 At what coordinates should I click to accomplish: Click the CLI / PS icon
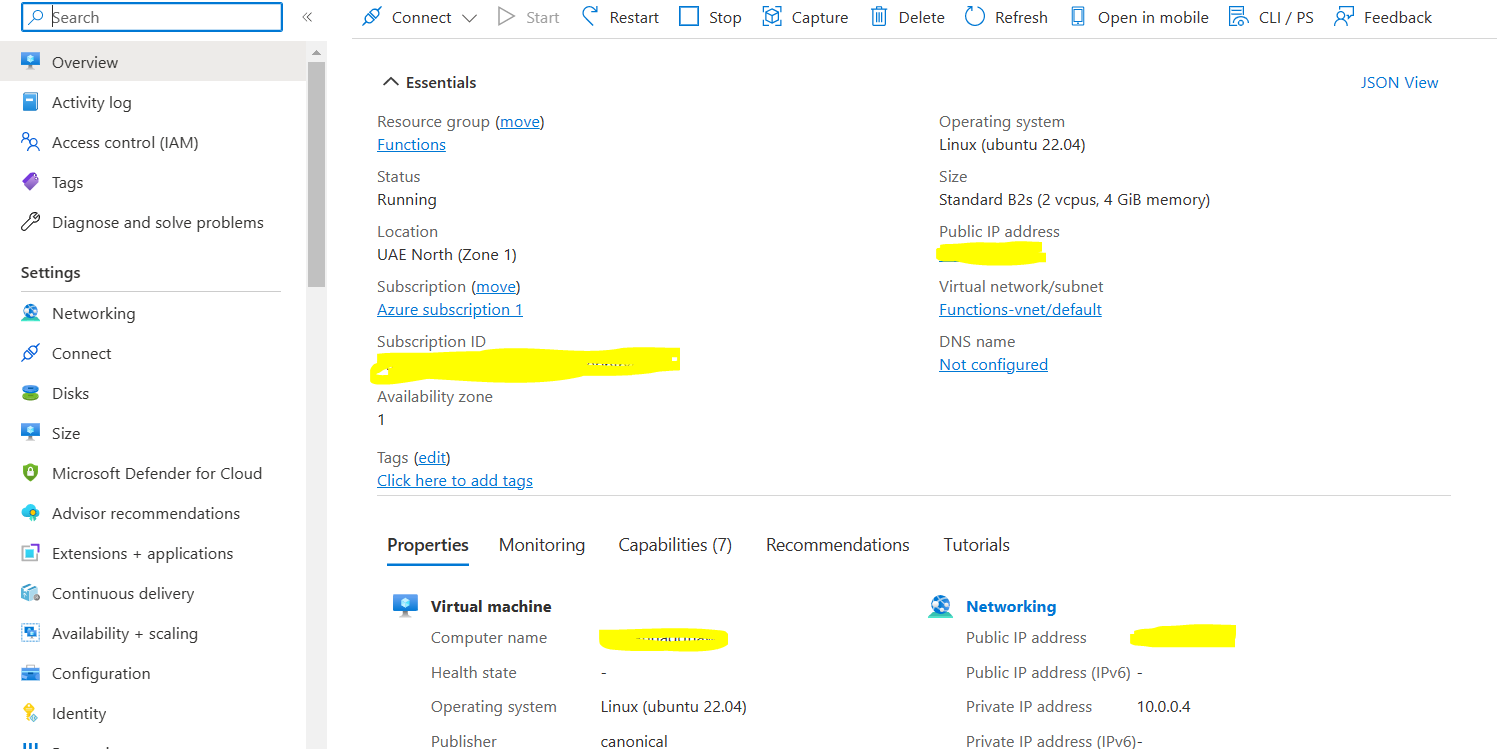tap(1239, 16)
